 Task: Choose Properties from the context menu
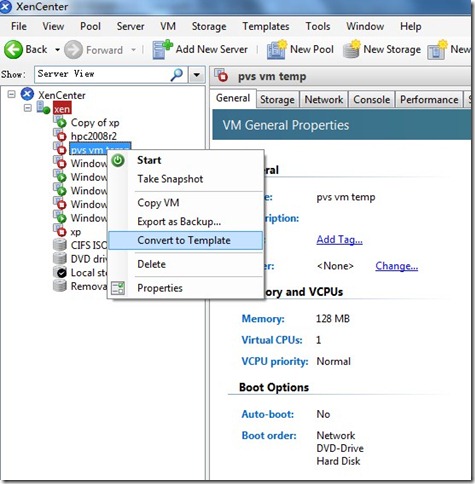coord(186,288)
